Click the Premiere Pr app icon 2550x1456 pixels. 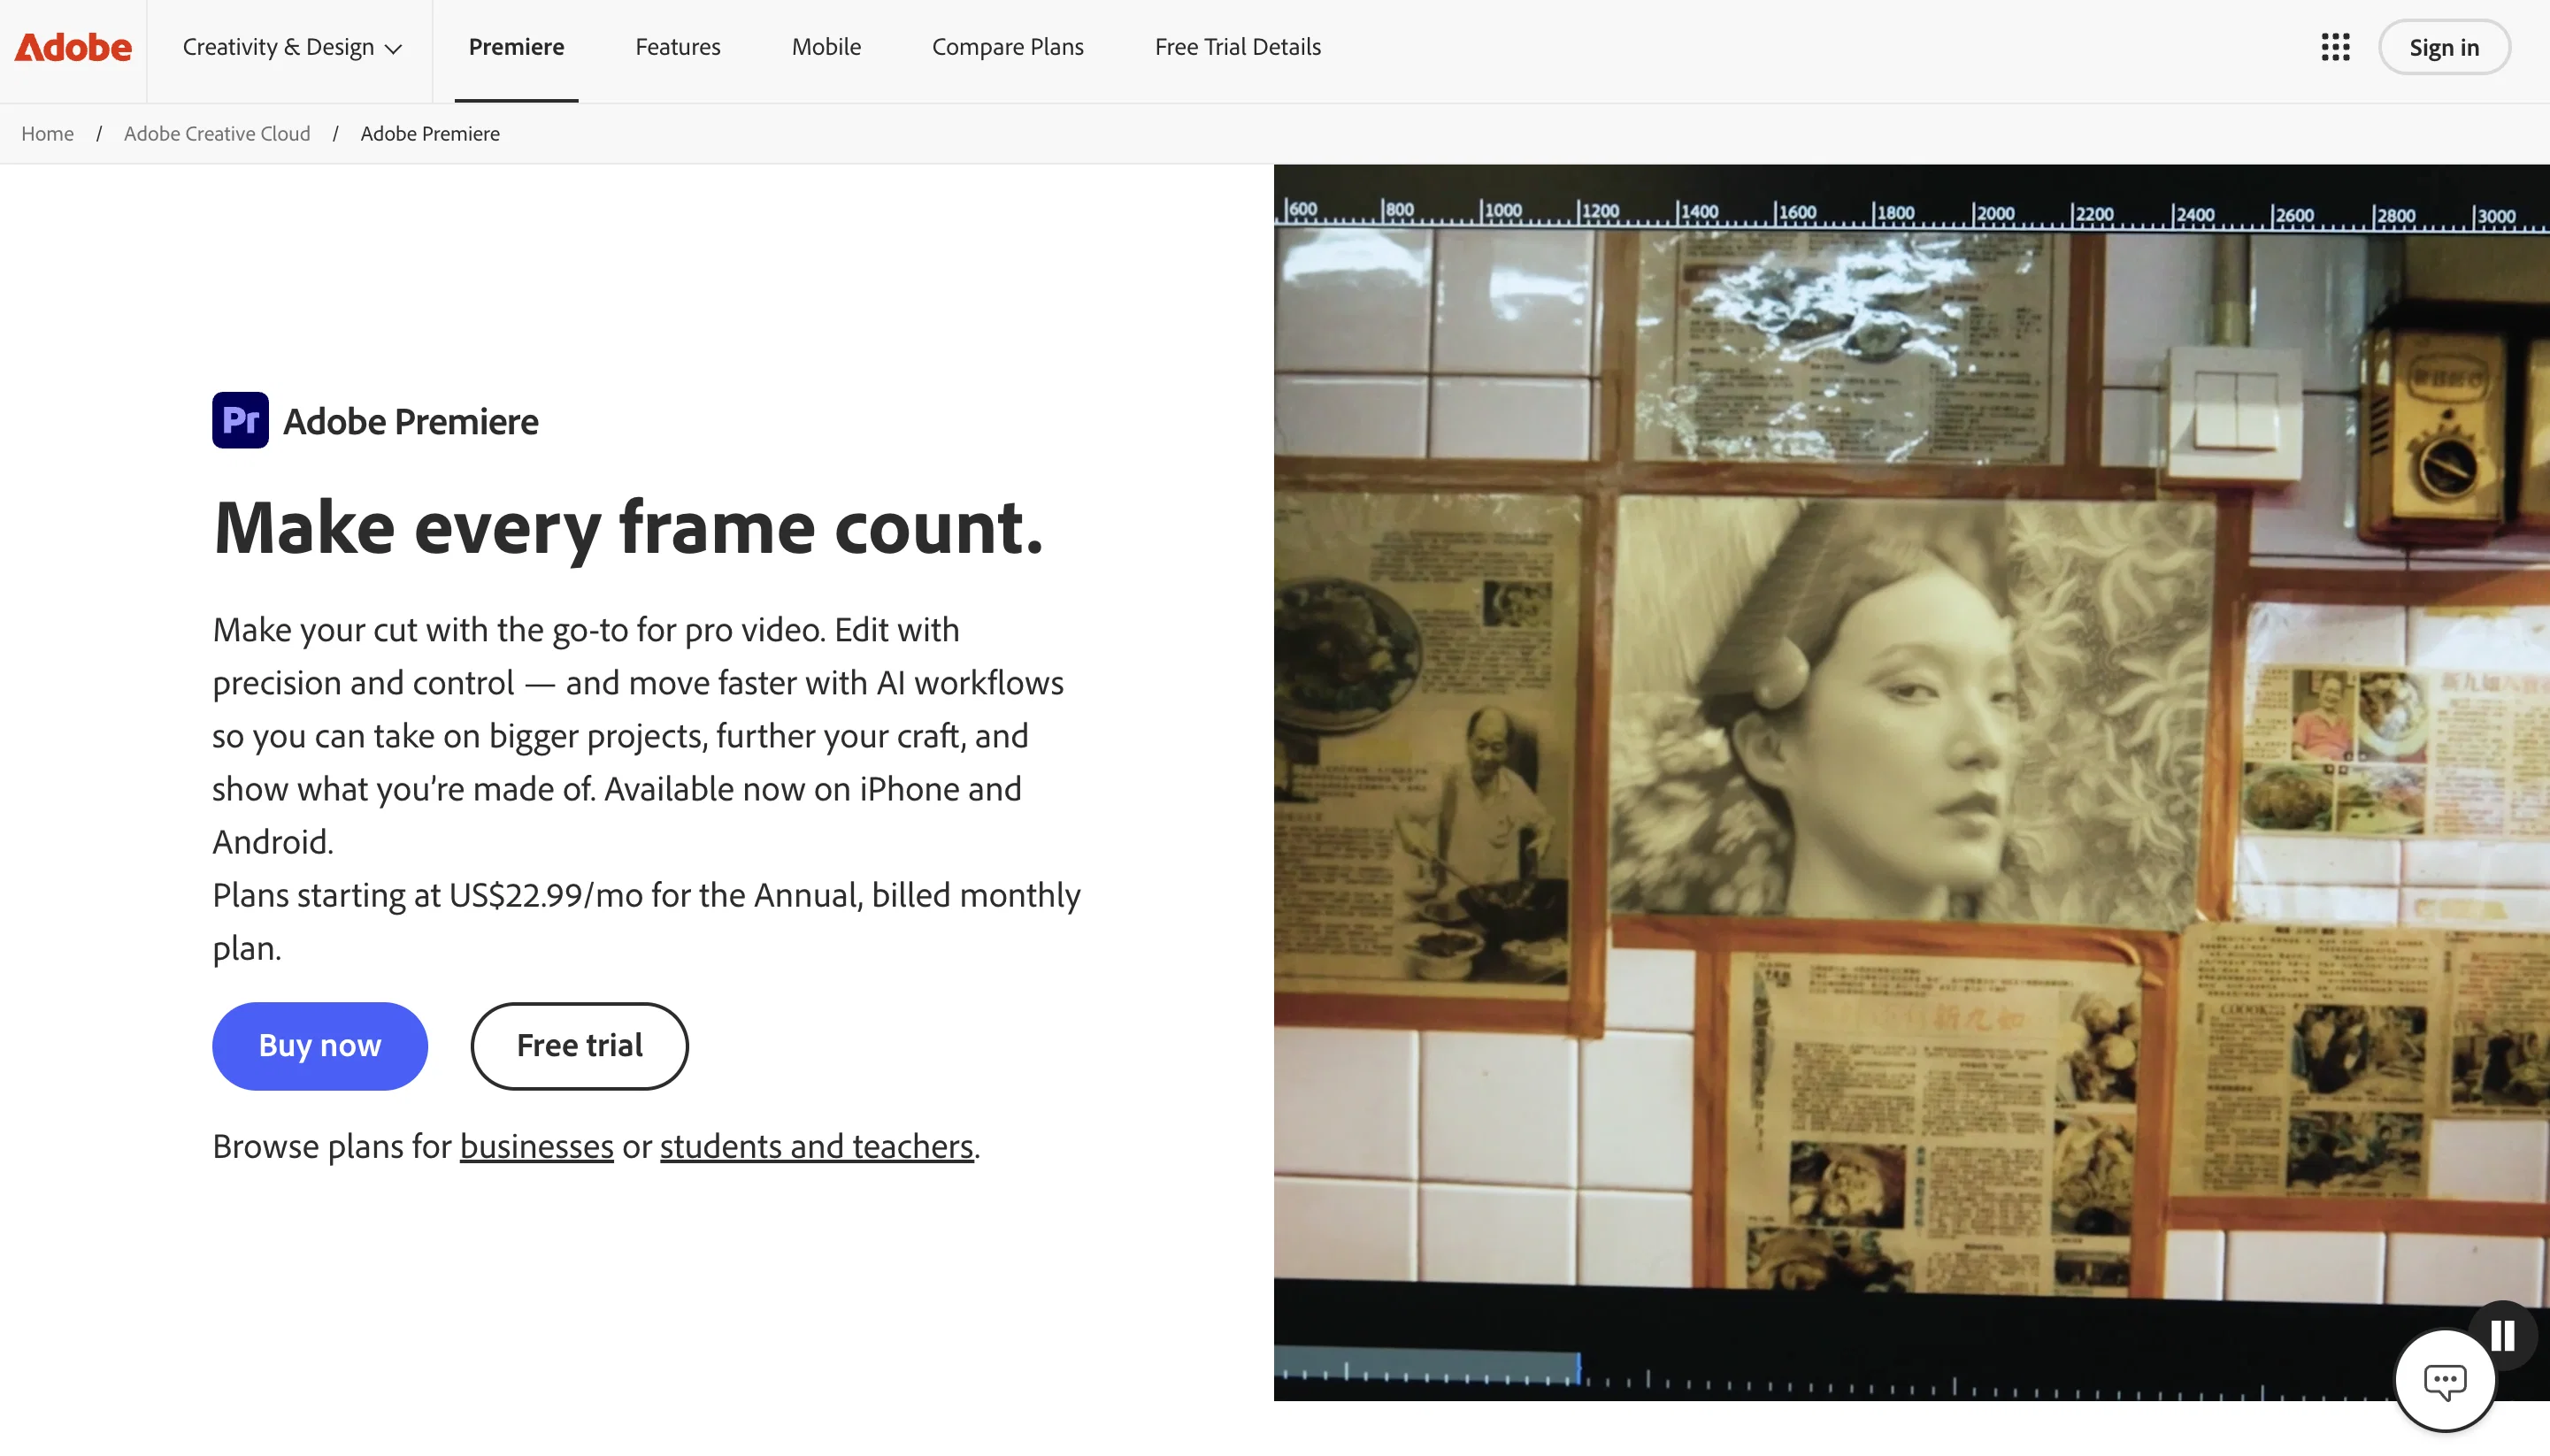point(240,420)
